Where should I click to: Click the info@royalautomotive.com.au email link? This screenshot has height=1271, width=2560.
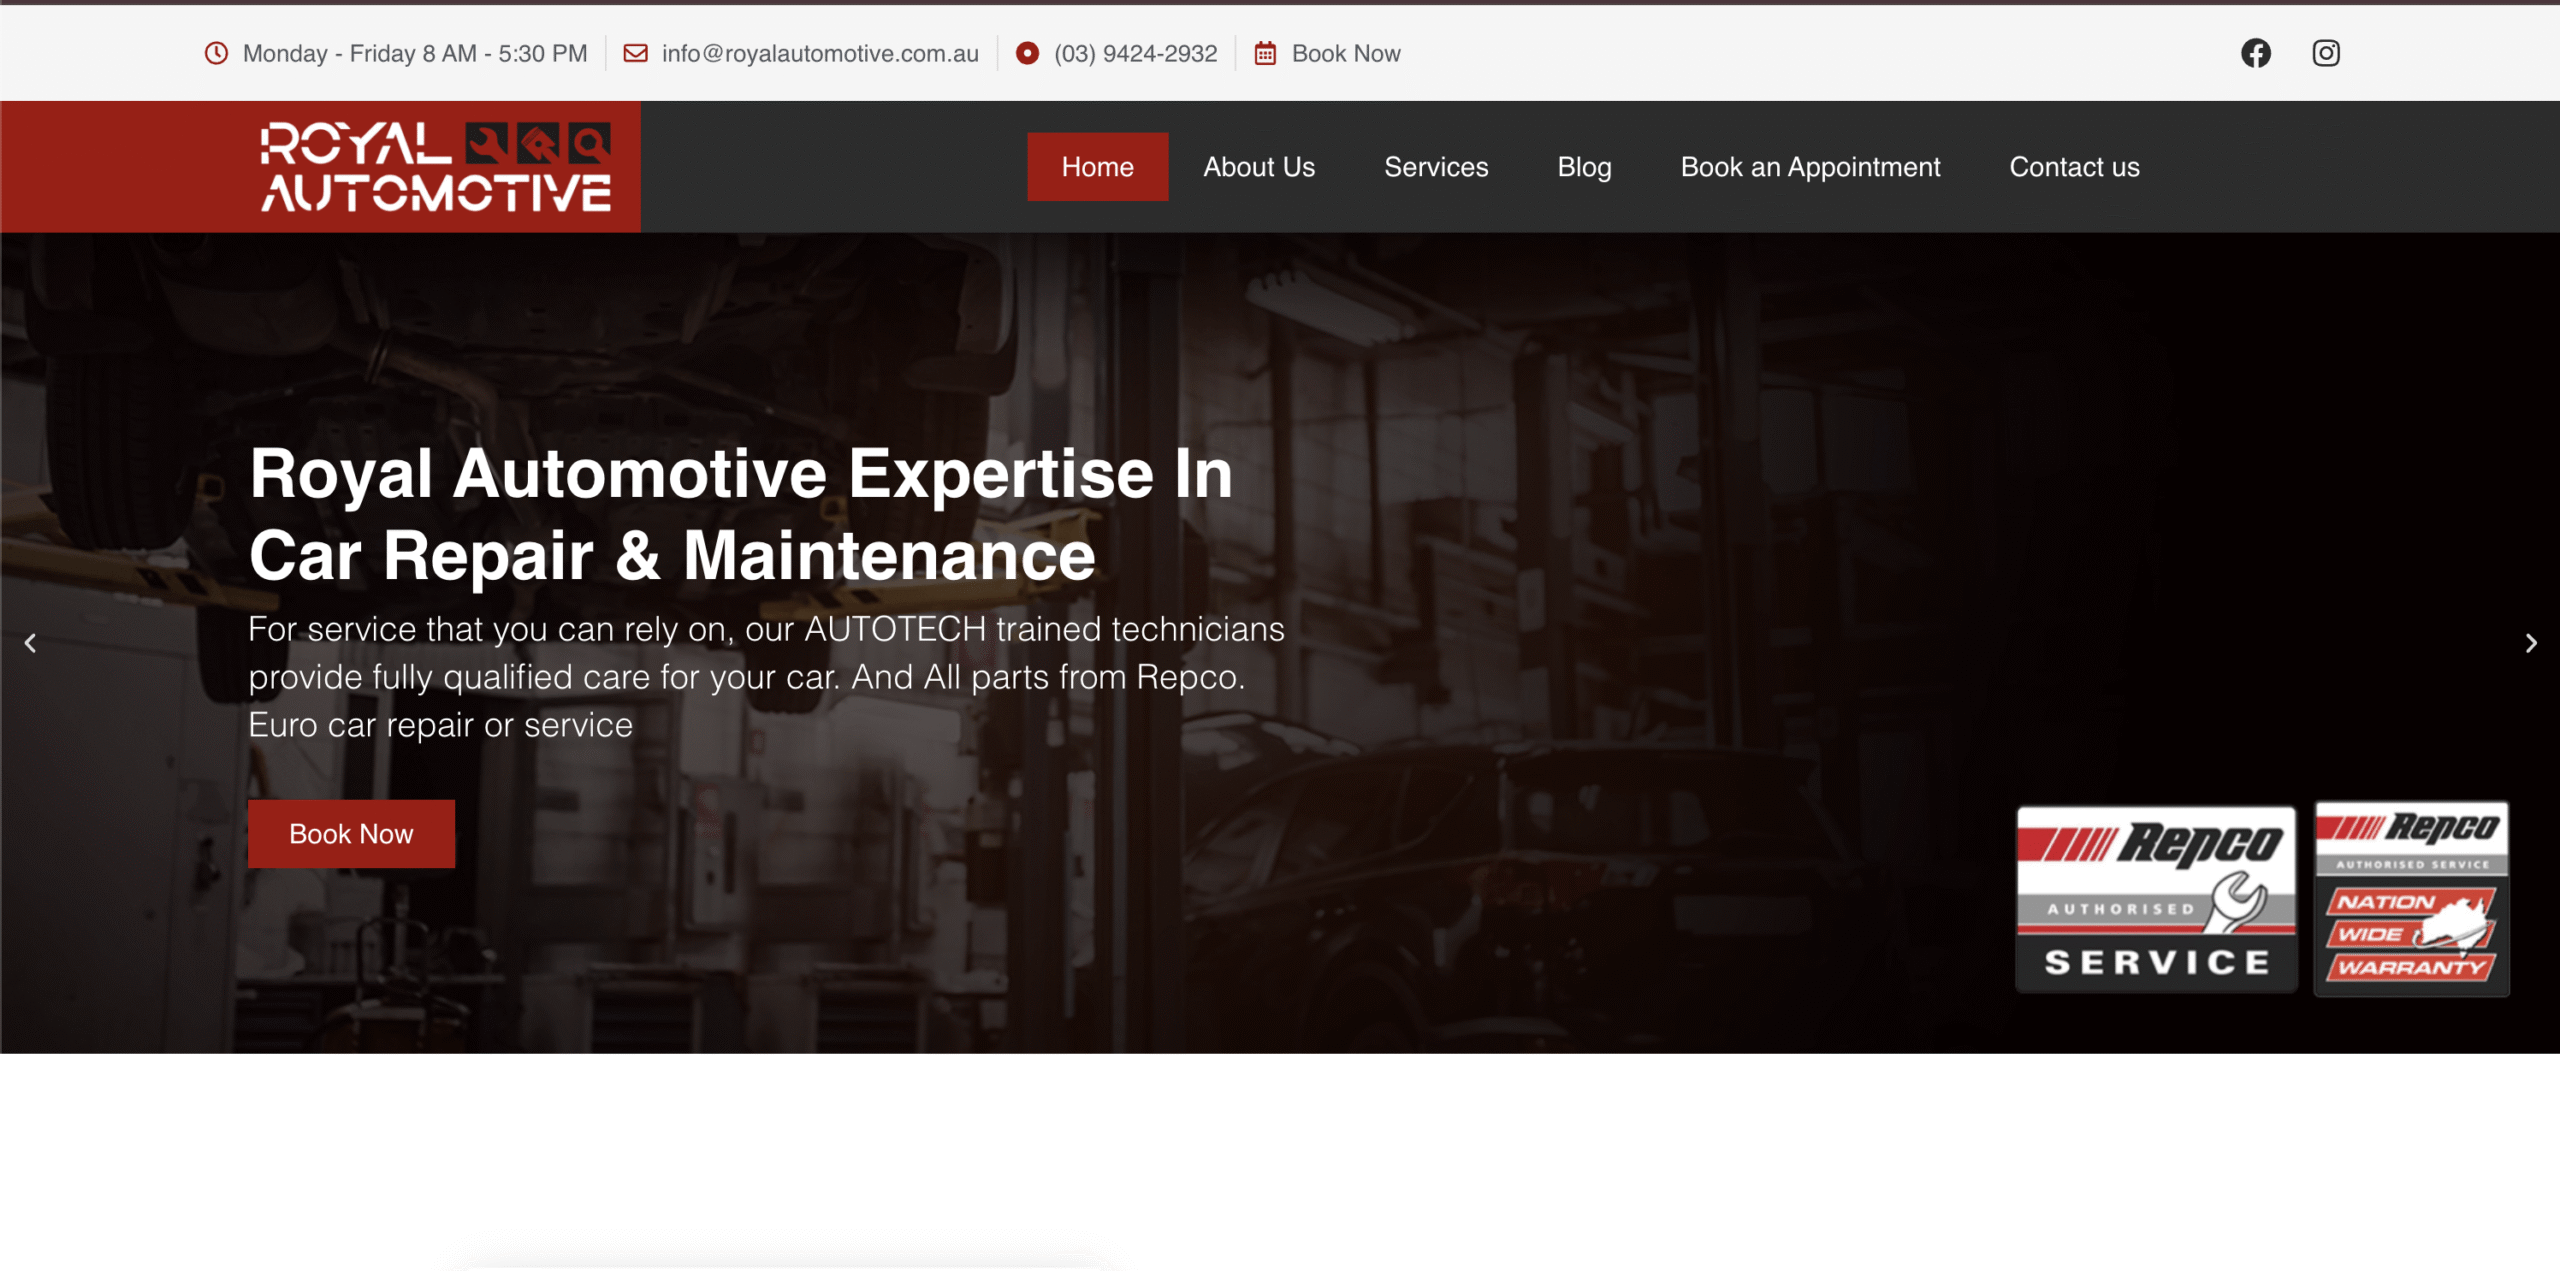tap(819, 53)
